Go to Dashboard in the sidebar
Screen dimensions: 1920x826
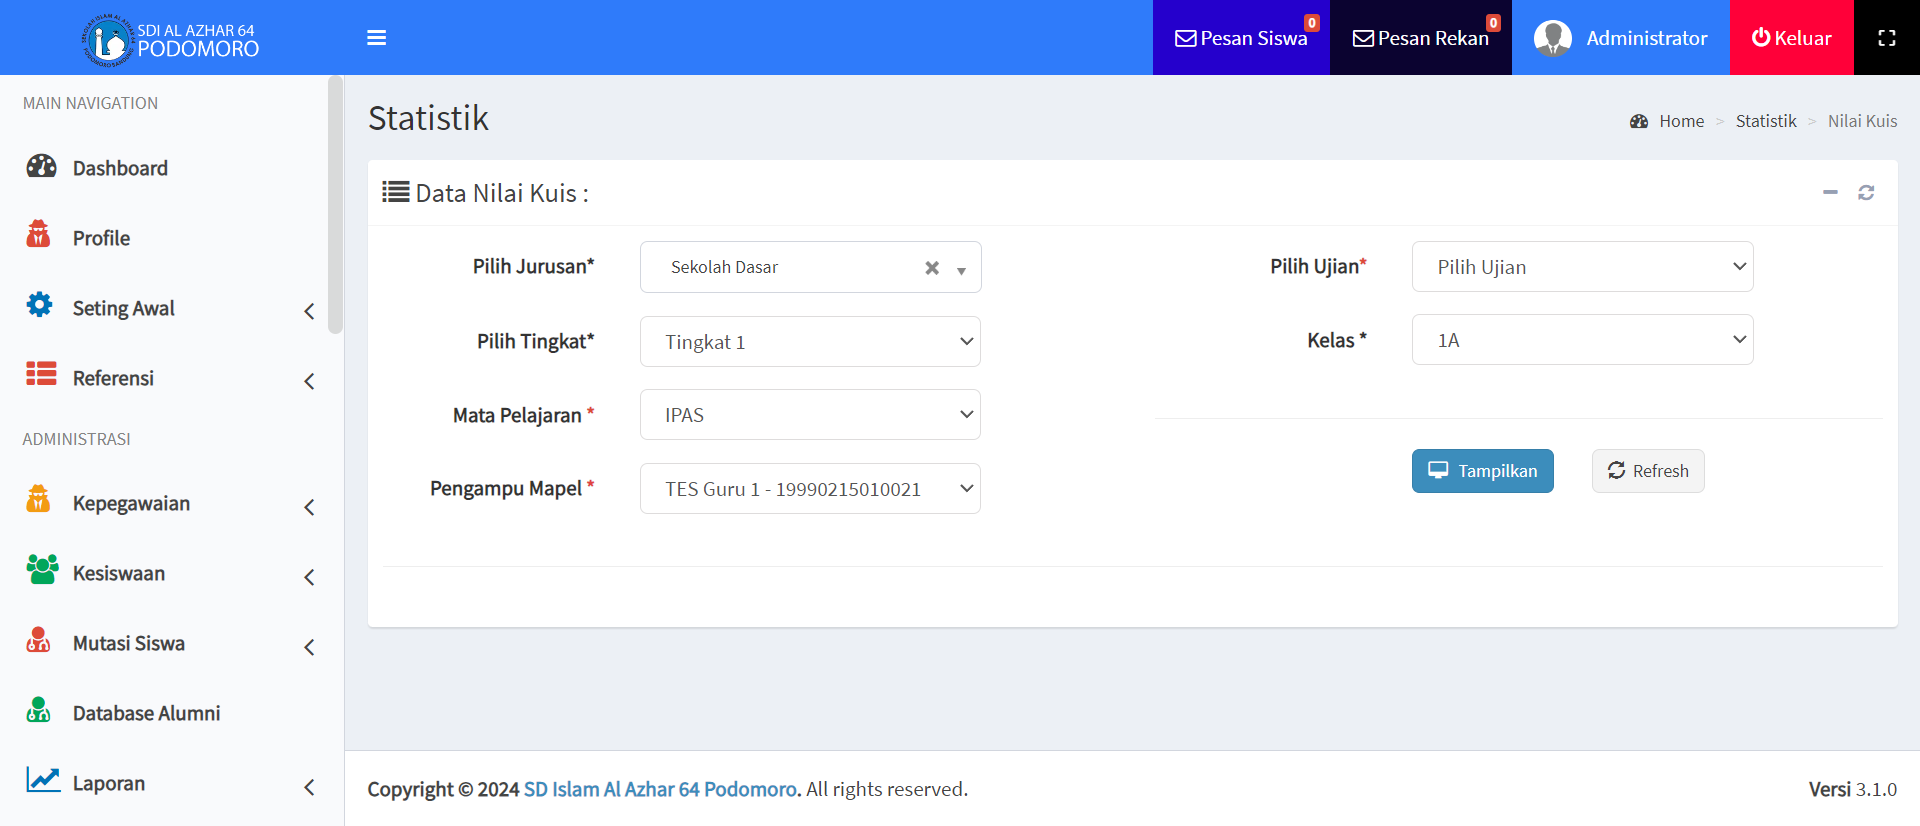pyautogui.click(x=120, y=168)
